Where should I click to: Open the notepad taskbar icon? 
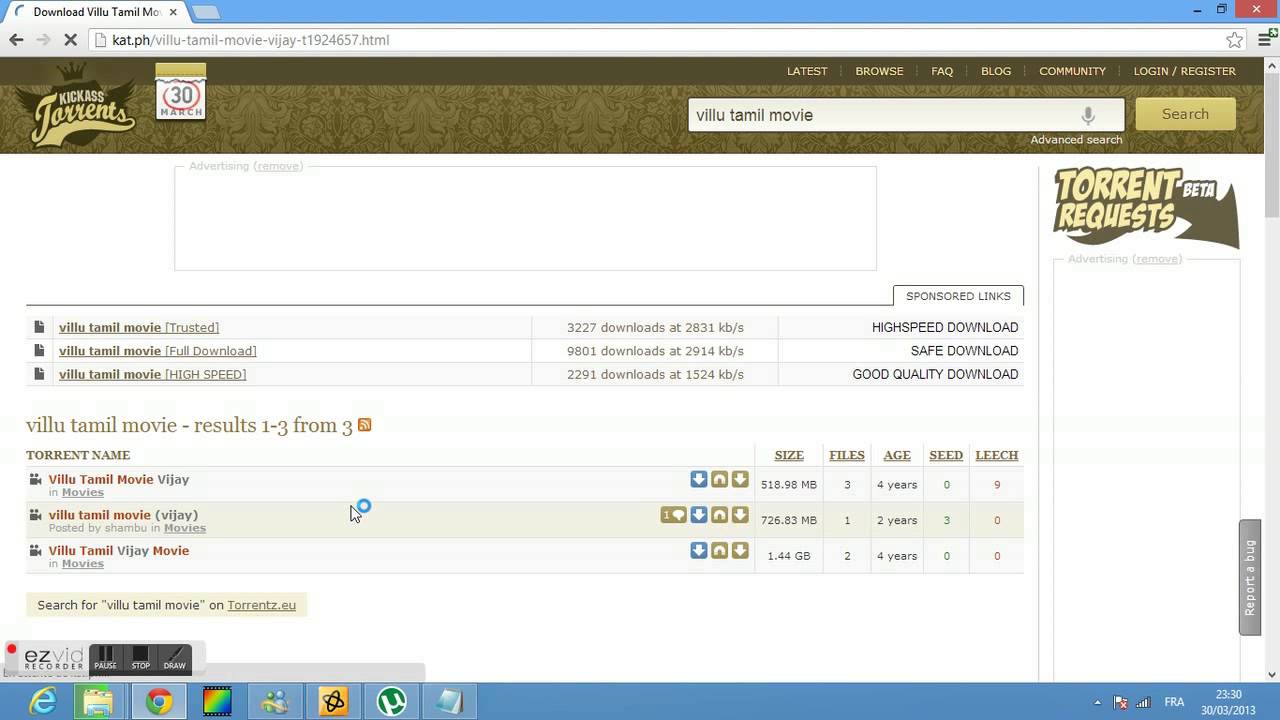[449, 702]
